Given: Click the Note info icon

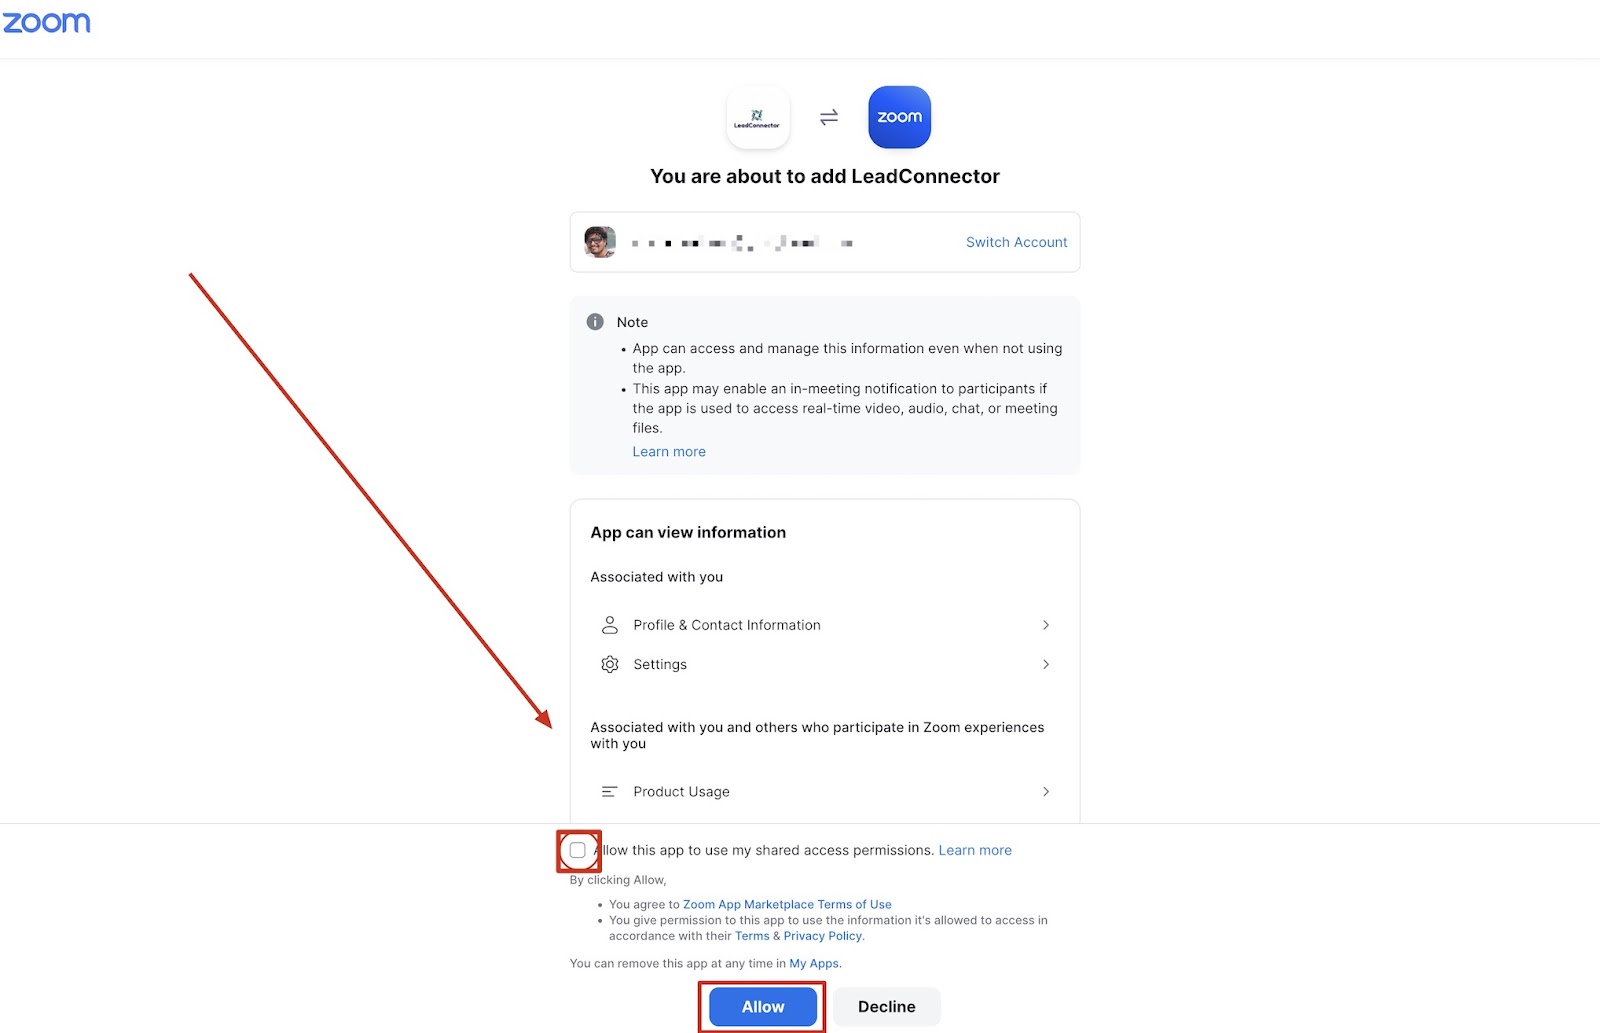Looking at the screenshot, I should [x=595, y=322].
